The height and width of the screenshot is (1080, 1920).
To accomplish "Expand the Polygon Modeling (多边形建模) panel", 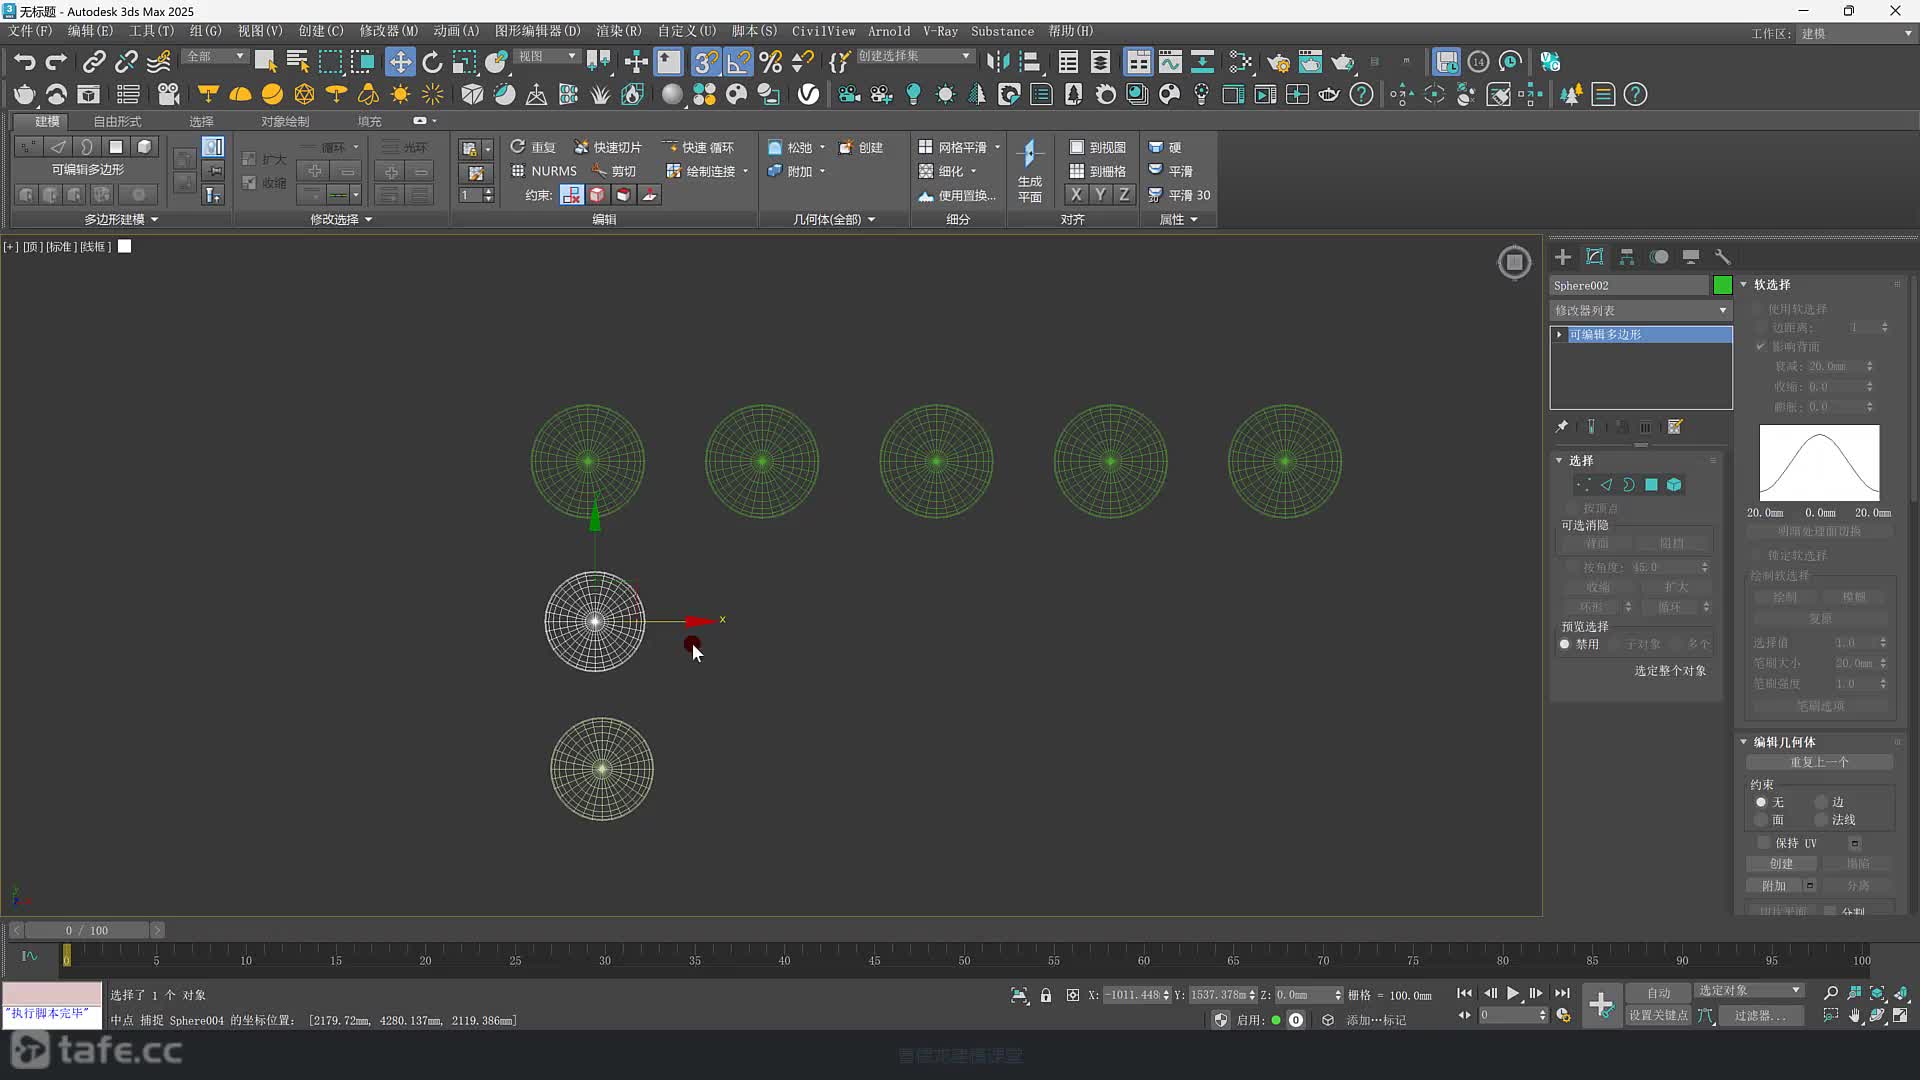I will pyautogui.click(x=121, y=219).
